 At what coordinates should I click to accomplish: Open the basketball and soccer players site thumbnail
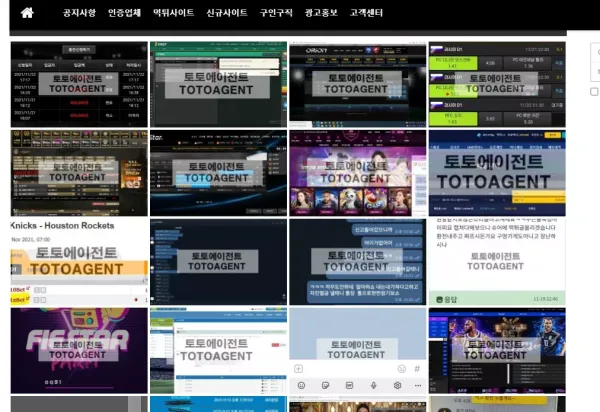[497, 350]
